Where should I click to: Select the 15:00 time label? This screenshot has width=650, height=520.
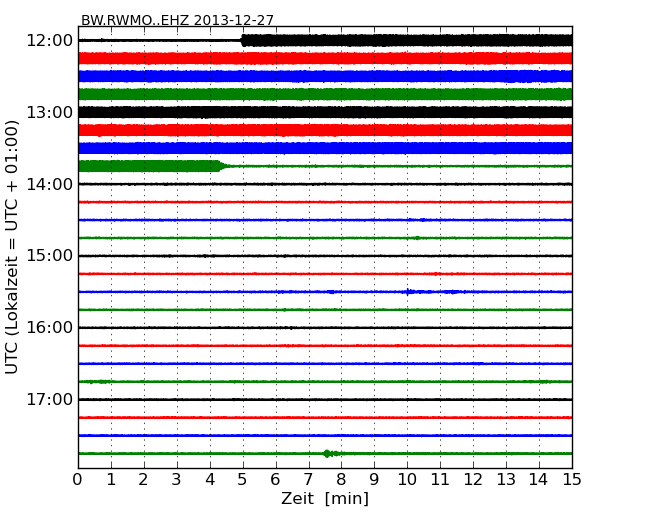click(50, 256)
